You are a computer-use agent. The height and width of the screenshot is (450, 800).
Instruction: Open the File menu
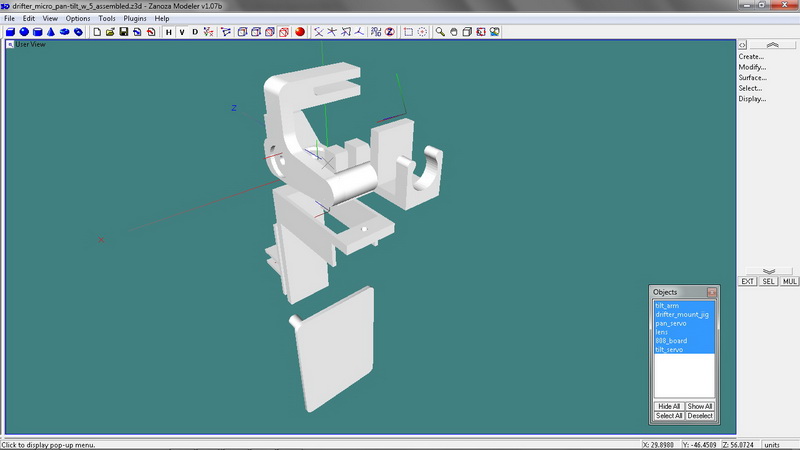(9, 18)
